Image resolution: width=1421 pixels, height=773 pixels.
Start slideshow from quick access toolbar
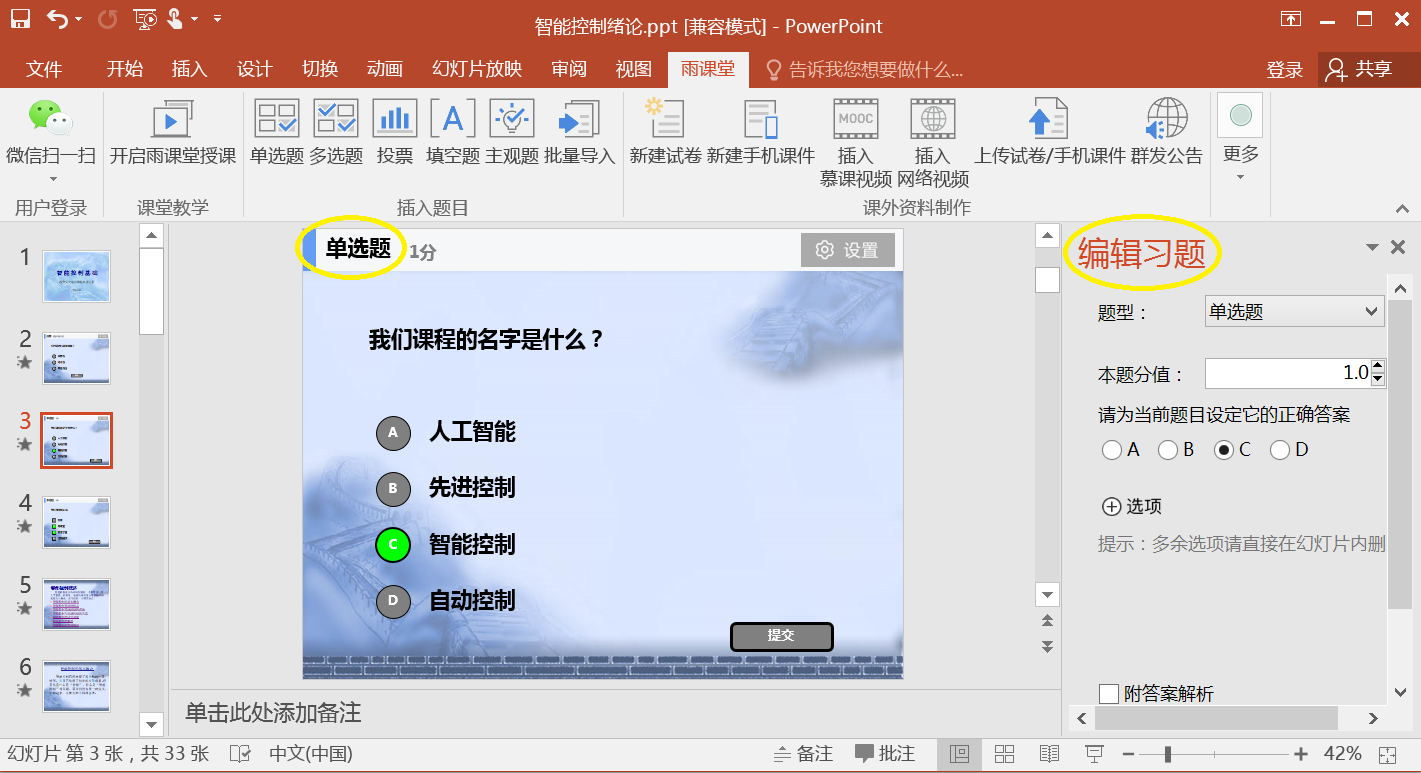click(145, 18)
